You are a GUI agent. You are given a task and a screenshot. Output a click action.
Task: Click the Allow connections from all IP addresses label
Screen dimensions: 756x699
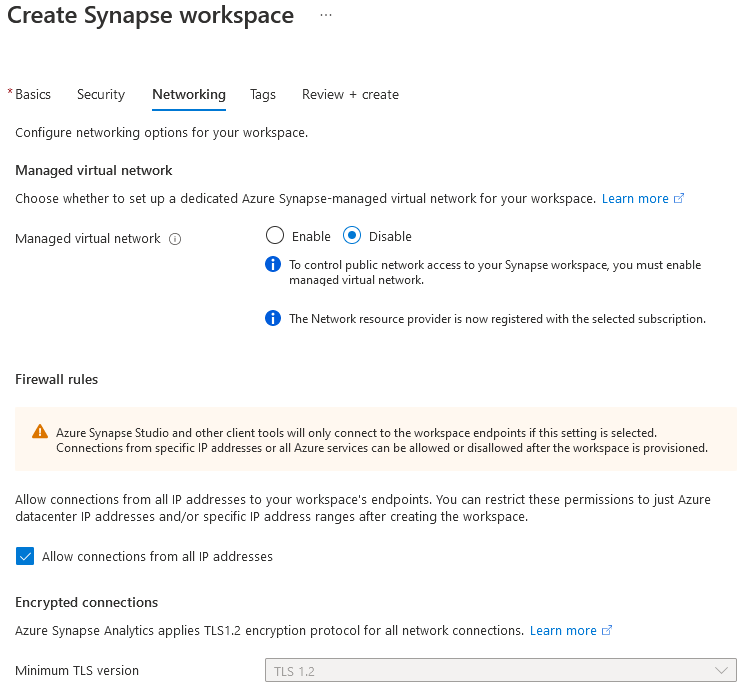pos(157,556)
